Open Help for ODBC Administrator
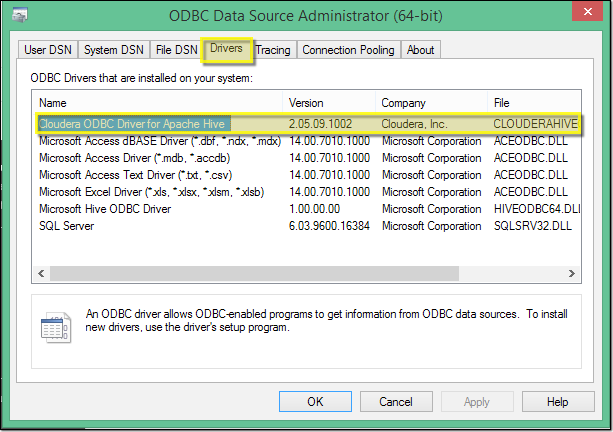 (558, 402)
